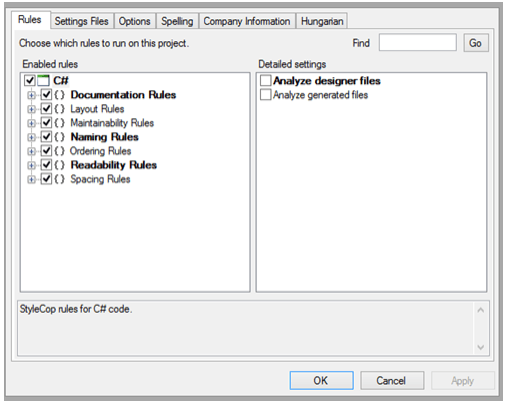507x406 pixels.
Task: Focus the Find text field
Action: click(417, 42)
